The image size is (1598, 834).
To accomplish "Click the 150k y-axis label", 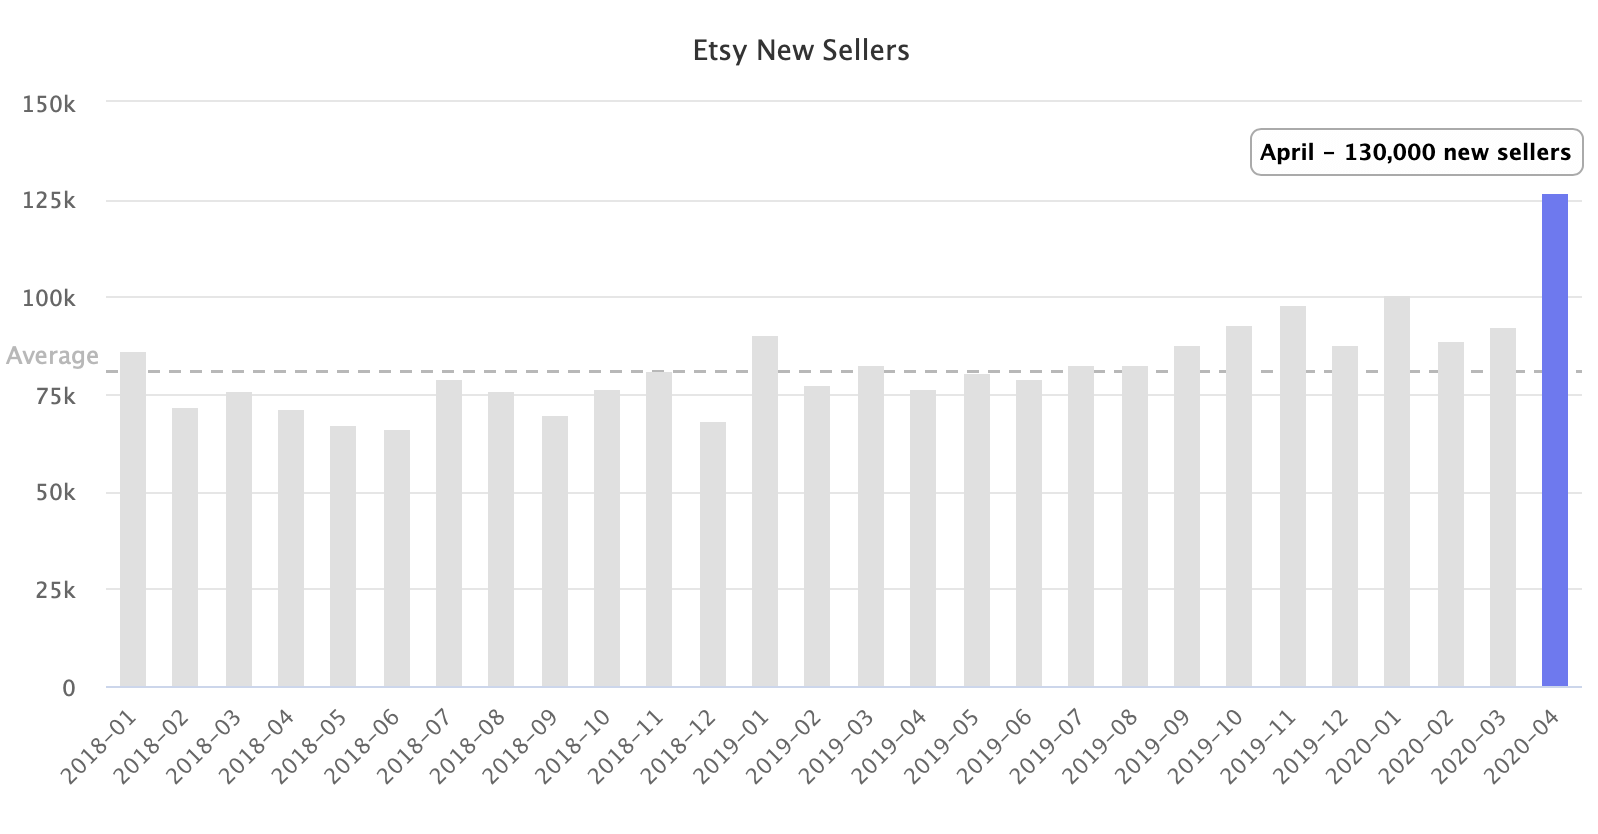I will pos(49,104).
